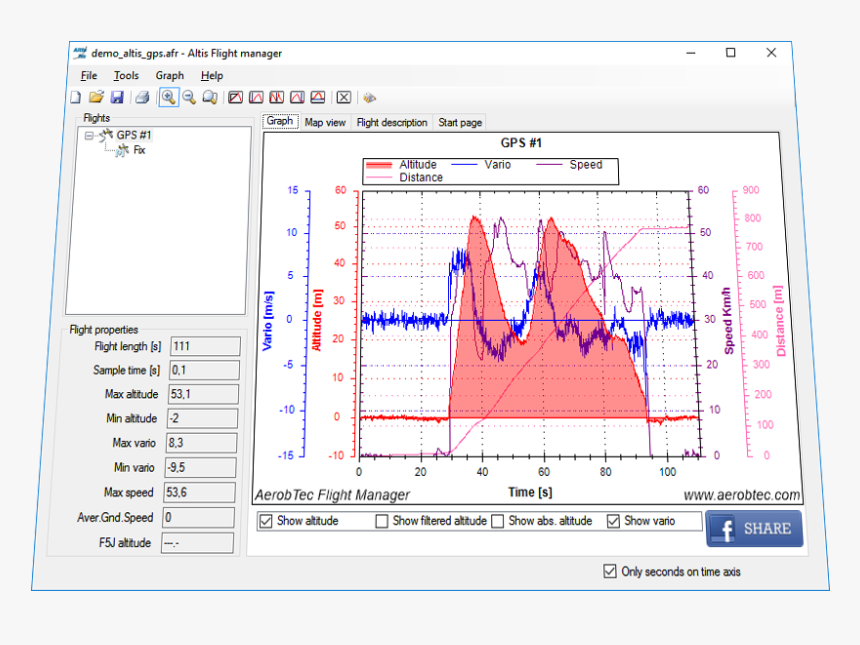
Task: Enable Show filtered altitude checkbox
Action: tap(382, 521)
